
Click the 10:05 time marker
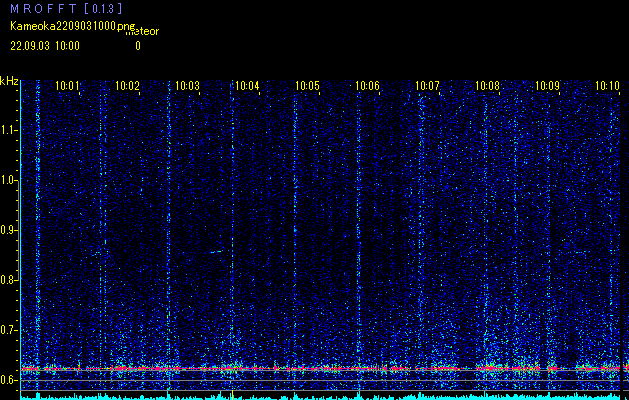point(307,86)
